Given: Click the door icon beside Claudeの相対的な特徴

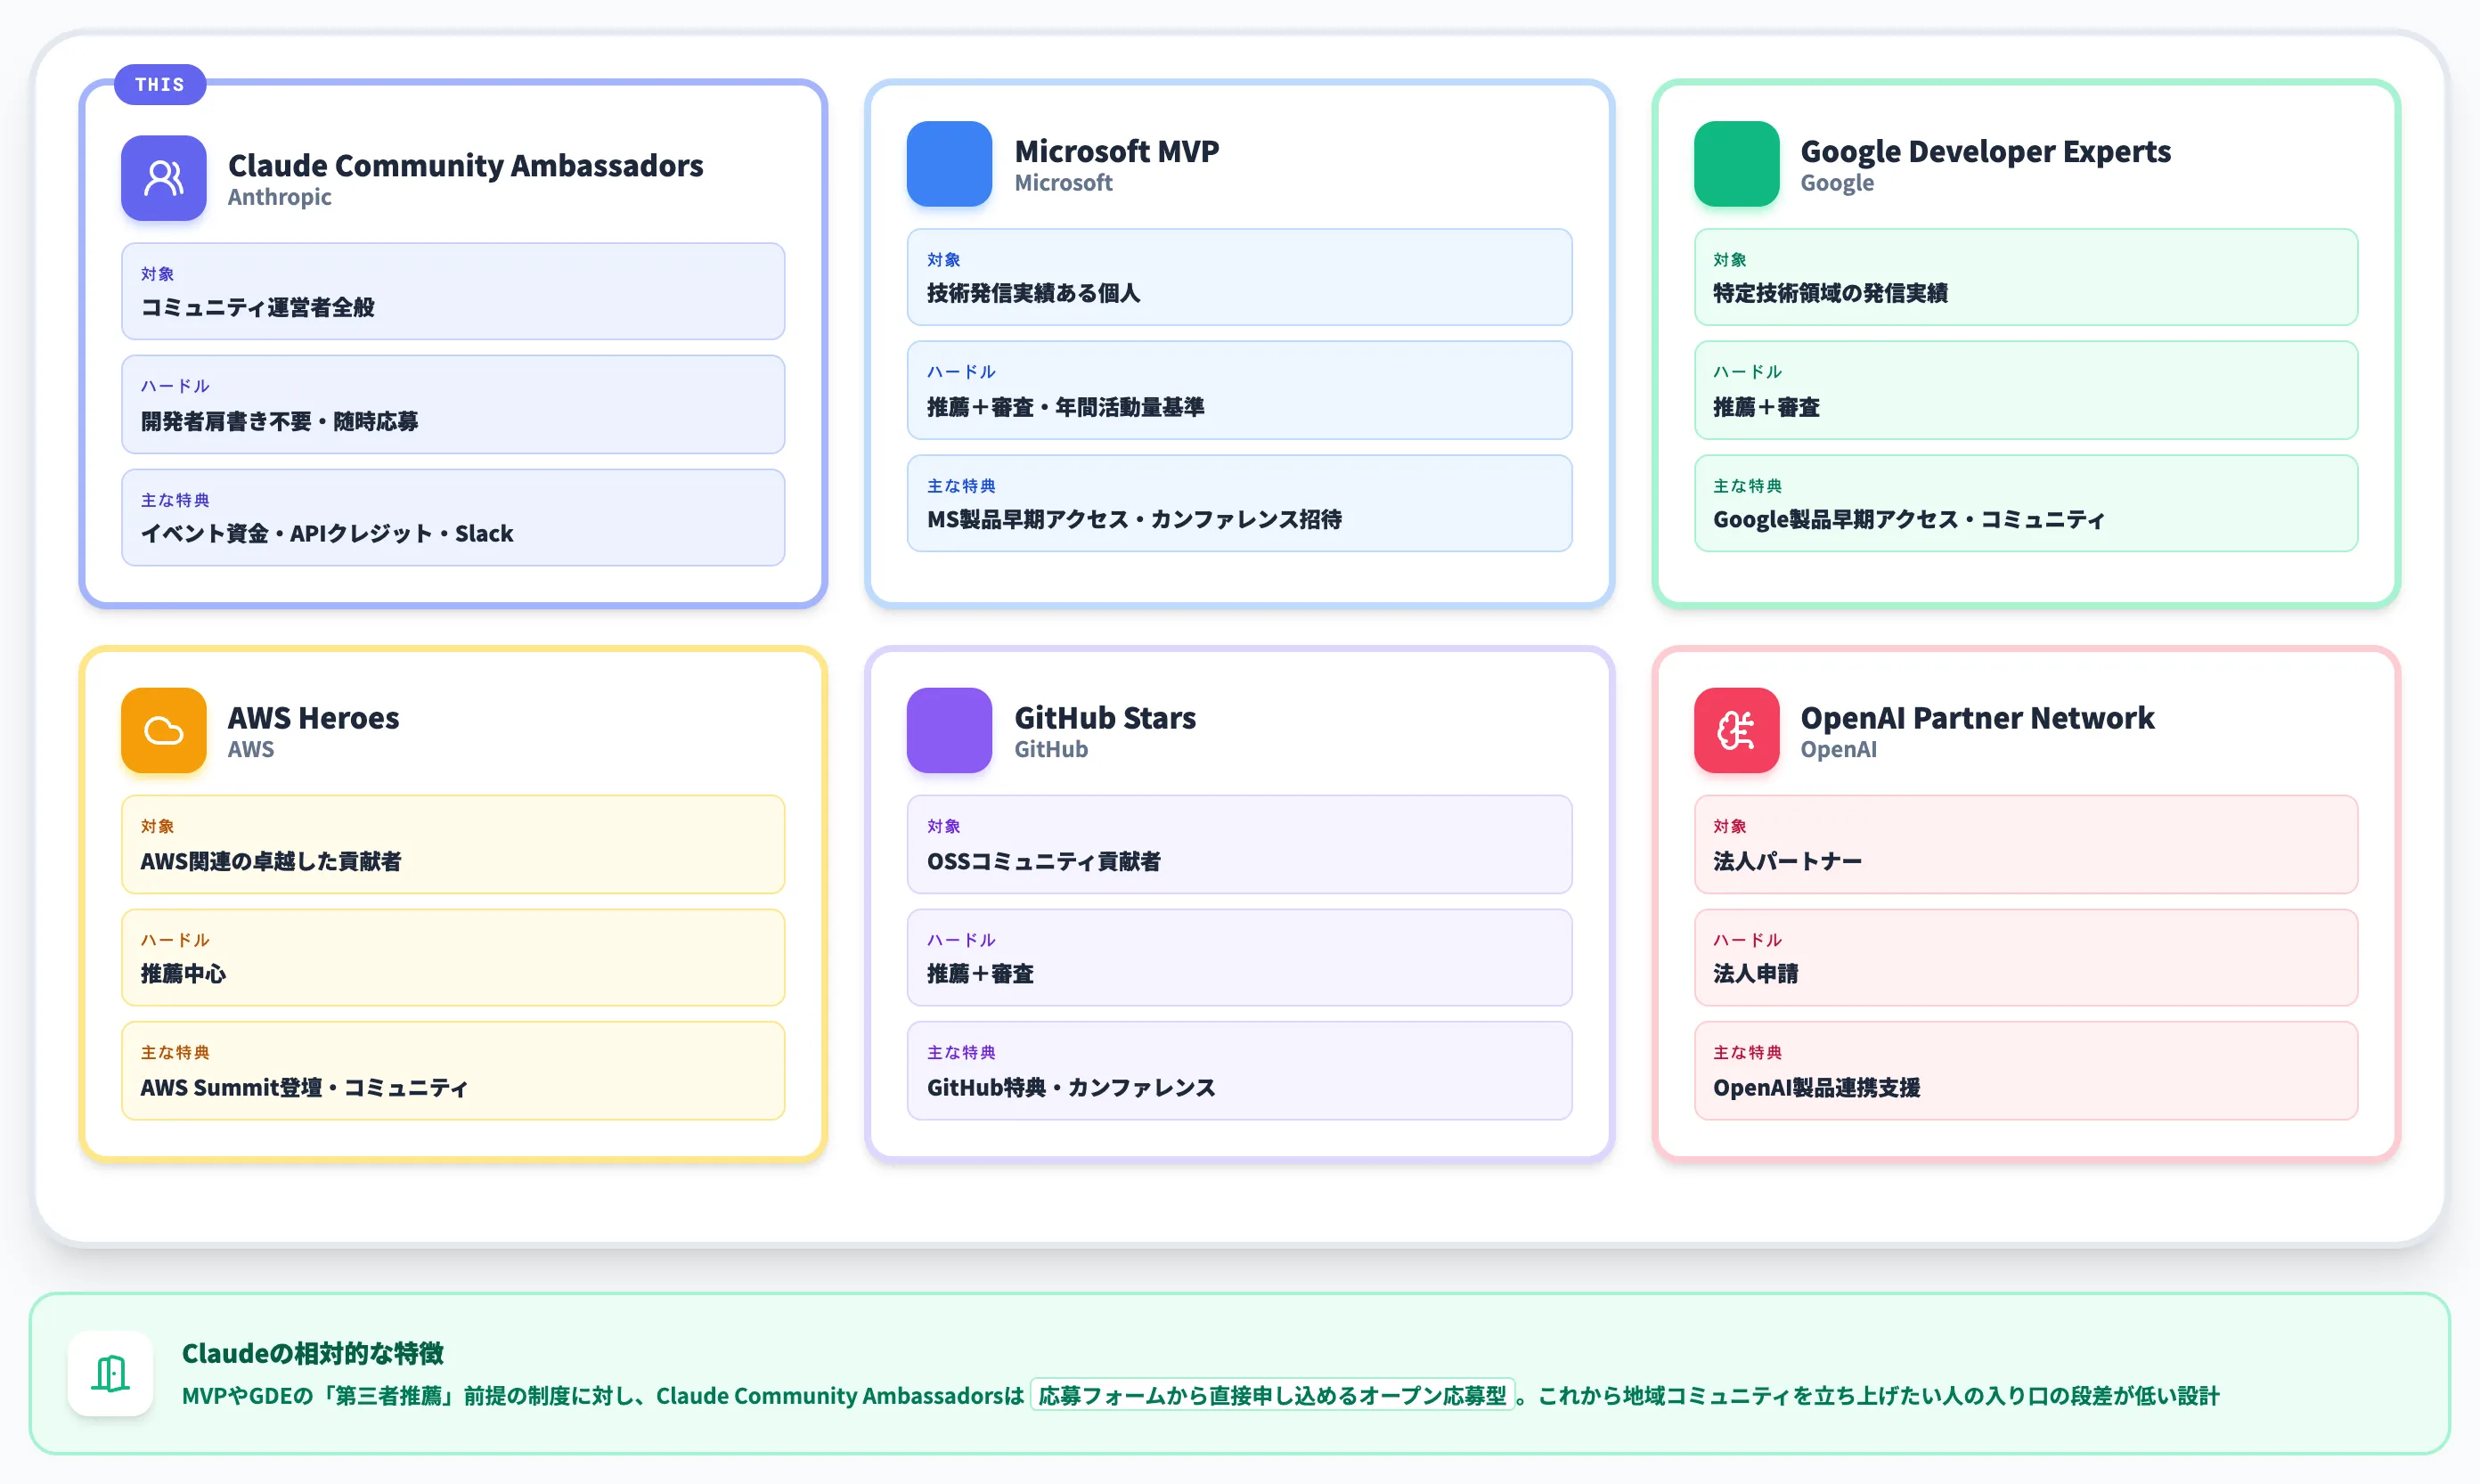Looking at the screenshot, I should [x=110, y=1373].
